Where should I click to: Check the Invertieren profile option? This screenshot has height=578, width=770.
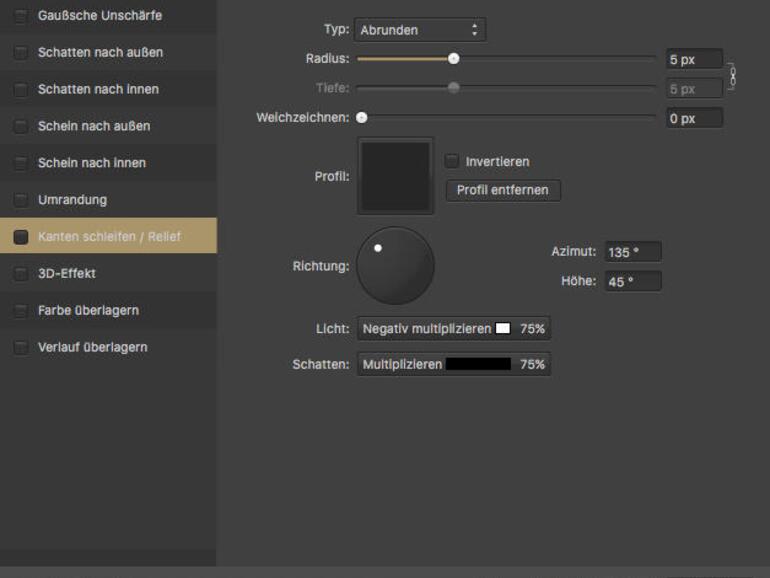pyautogui.click(x=451, y=161)
